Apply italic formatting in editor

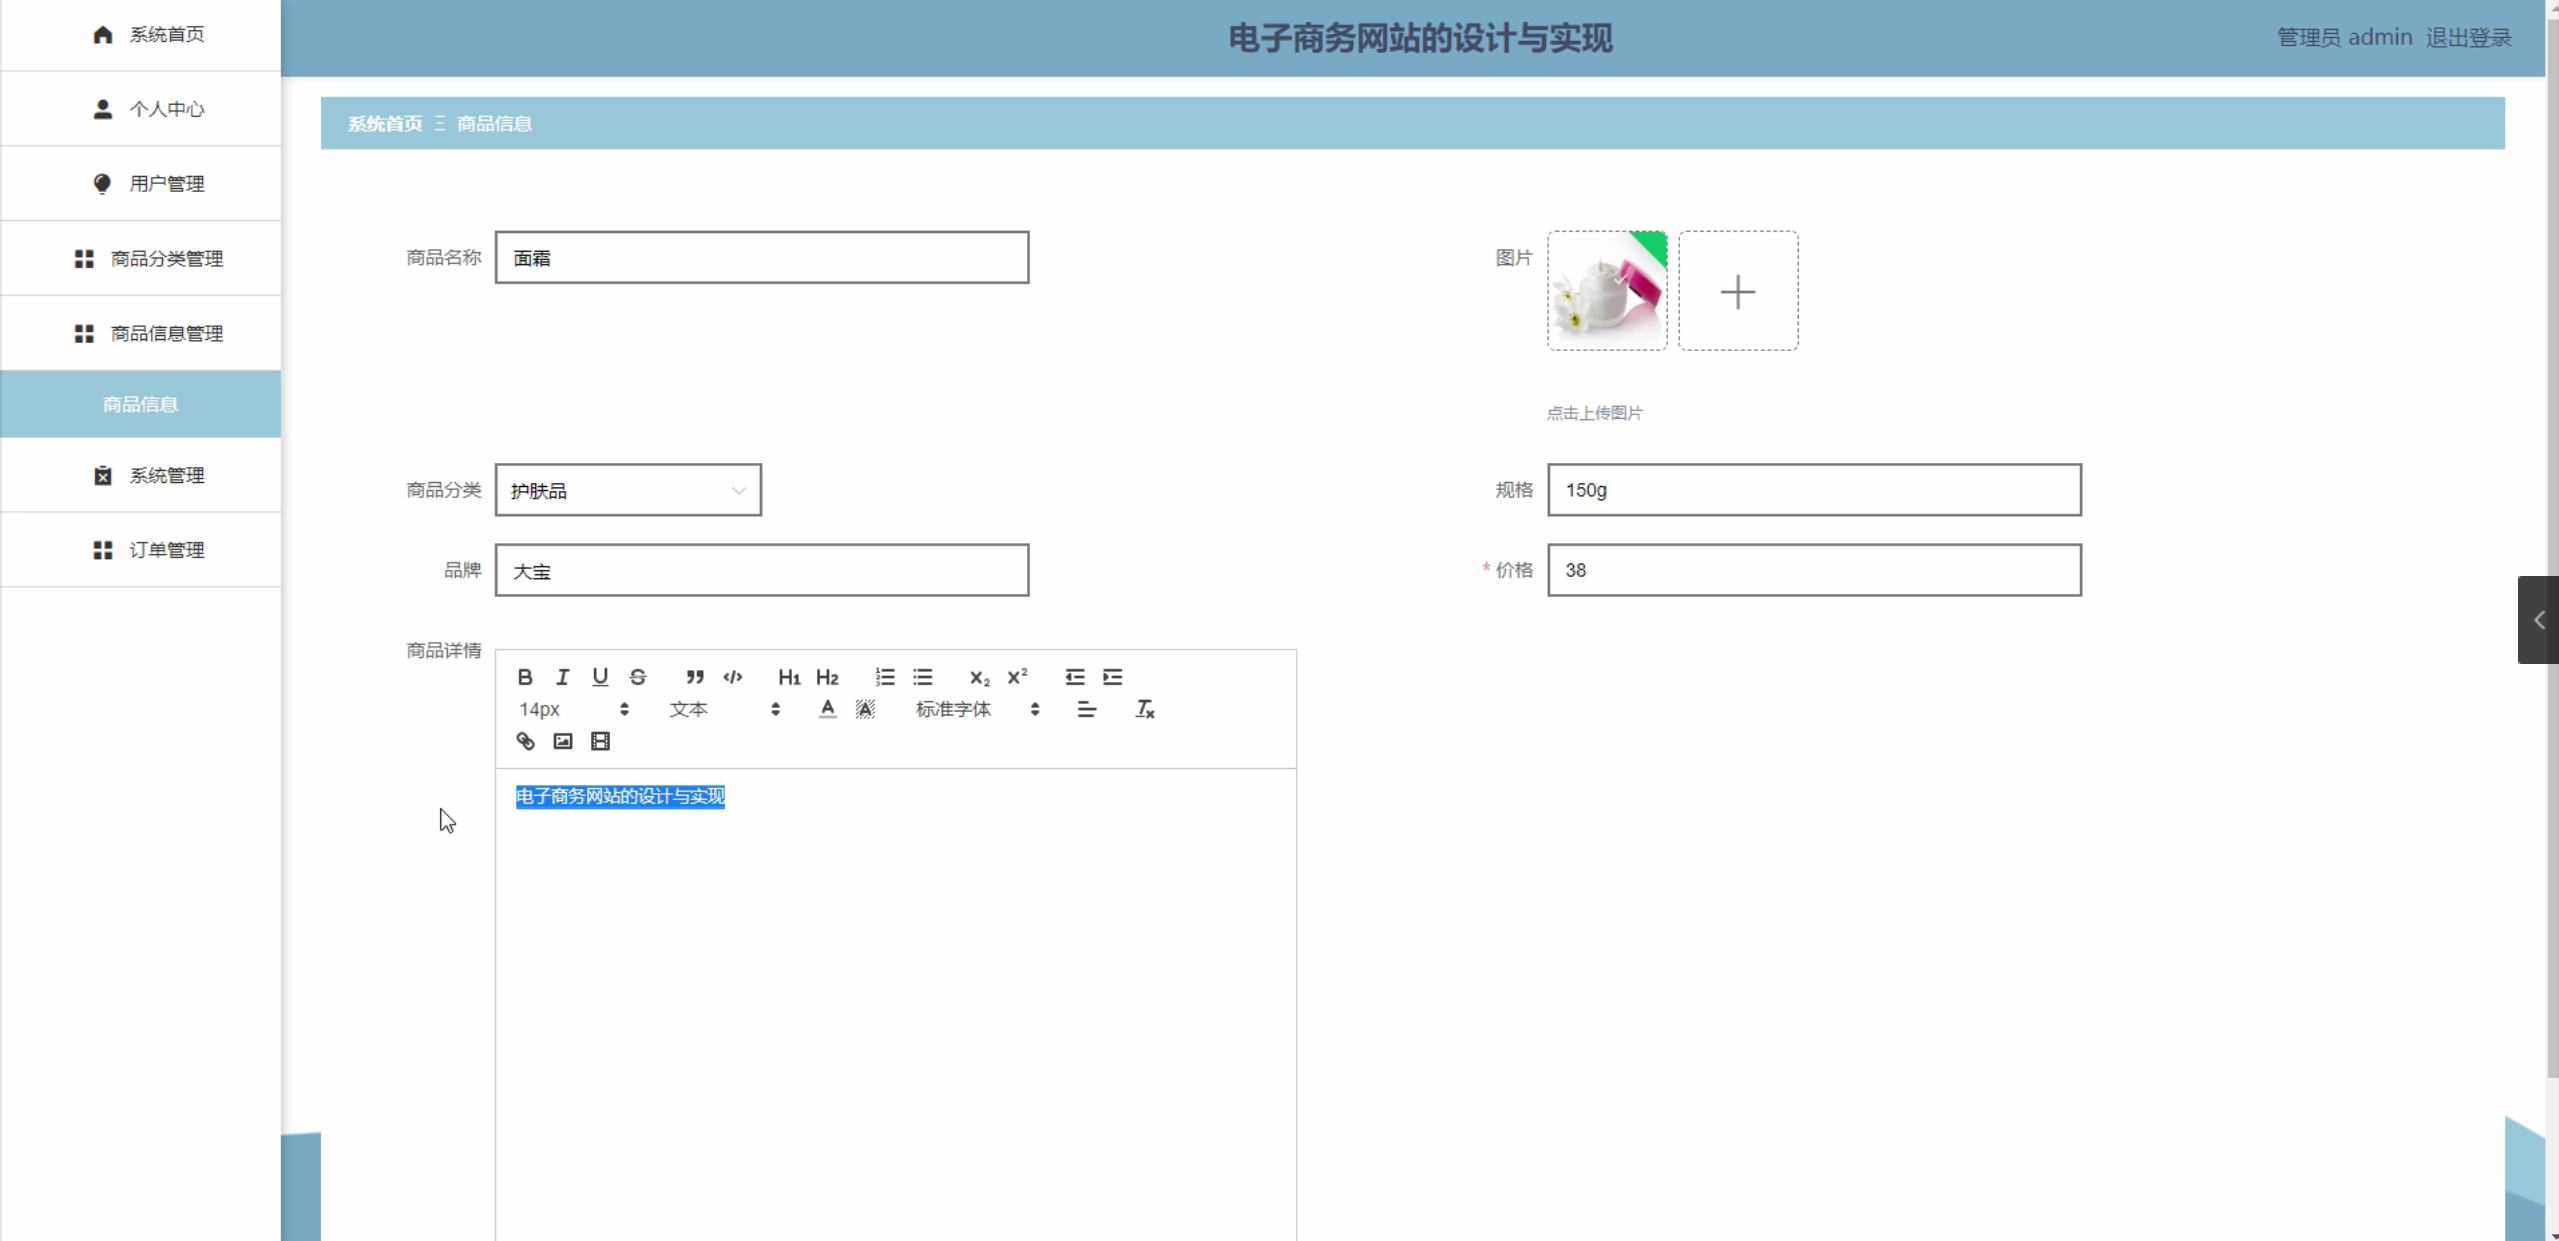[x=562, y=677]
